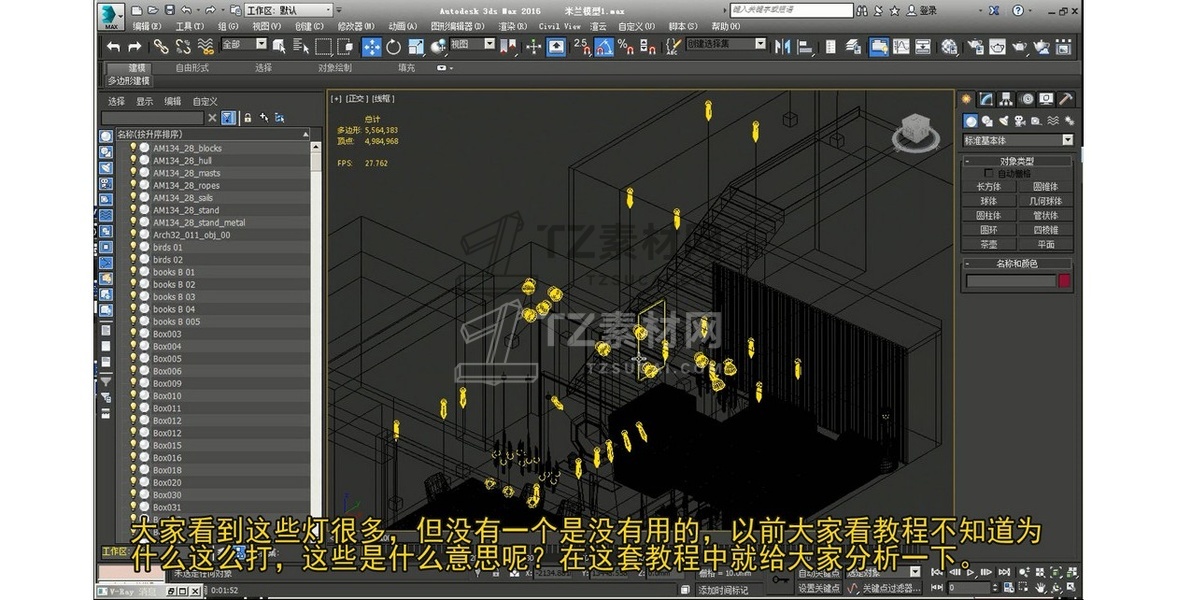Enable the 自动栅格 checkbox
Image resolution: width=1177 pixels, height=600 pixels.
pyautogui.click(x=990, y=173)
